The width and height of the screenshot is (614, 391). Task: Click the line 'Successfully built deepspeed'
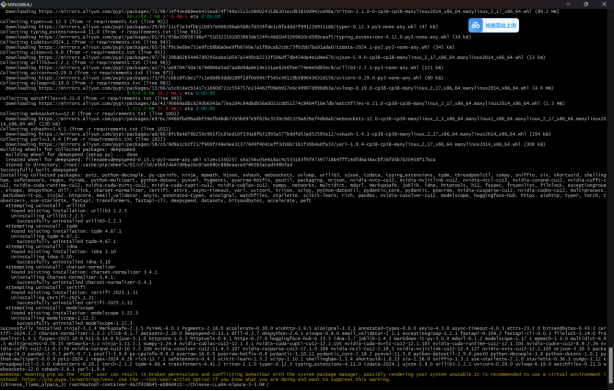(x=39, y=170)
